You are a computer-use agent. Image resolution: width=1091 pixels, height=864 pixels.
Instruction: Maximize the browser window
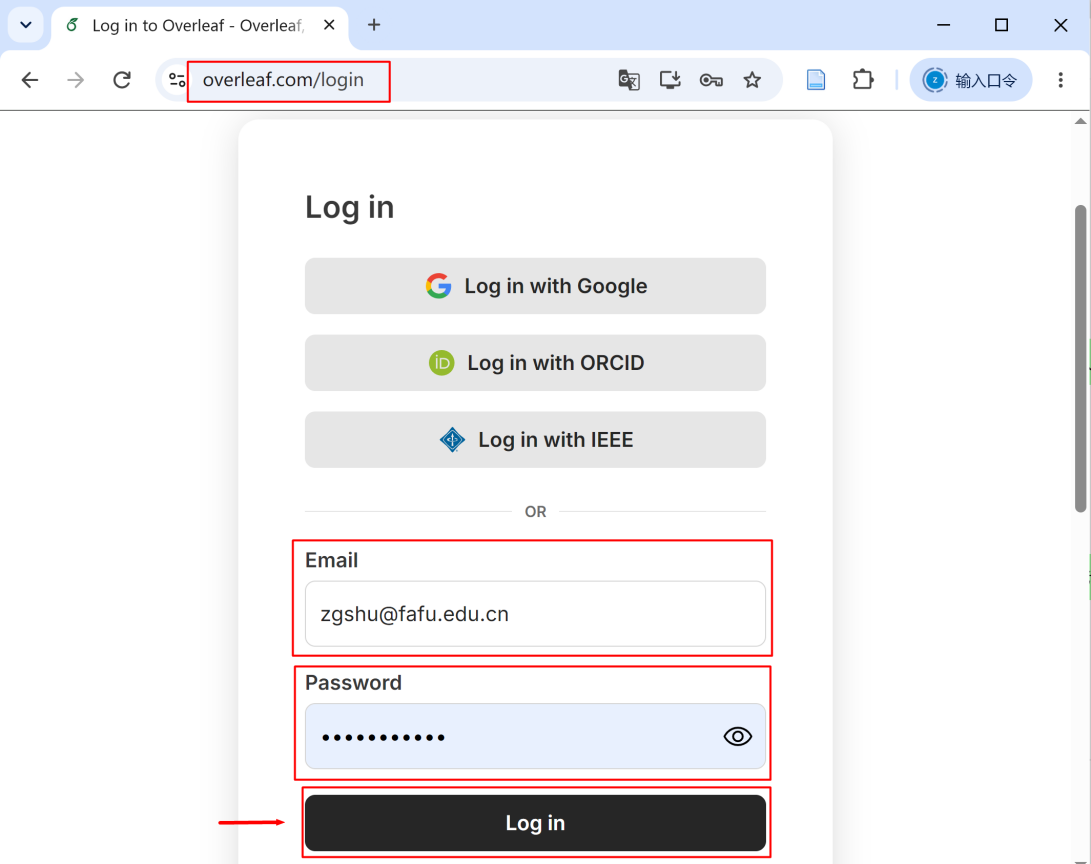click(x=1001, y=25)
